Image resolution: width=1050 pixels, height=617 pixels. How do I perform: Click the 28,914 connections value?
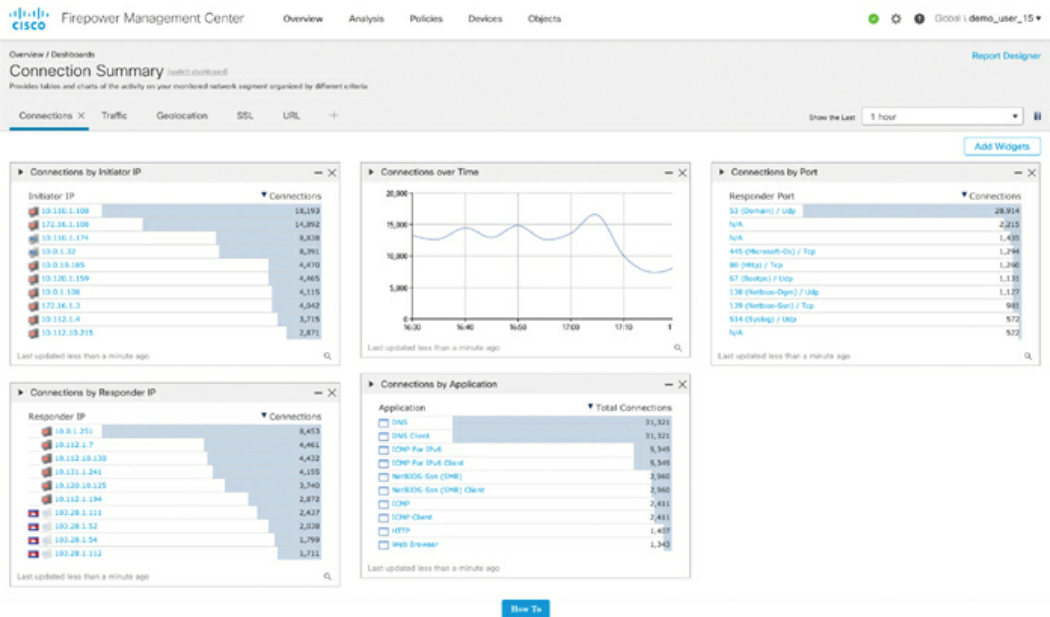[x=1007, y=210]
